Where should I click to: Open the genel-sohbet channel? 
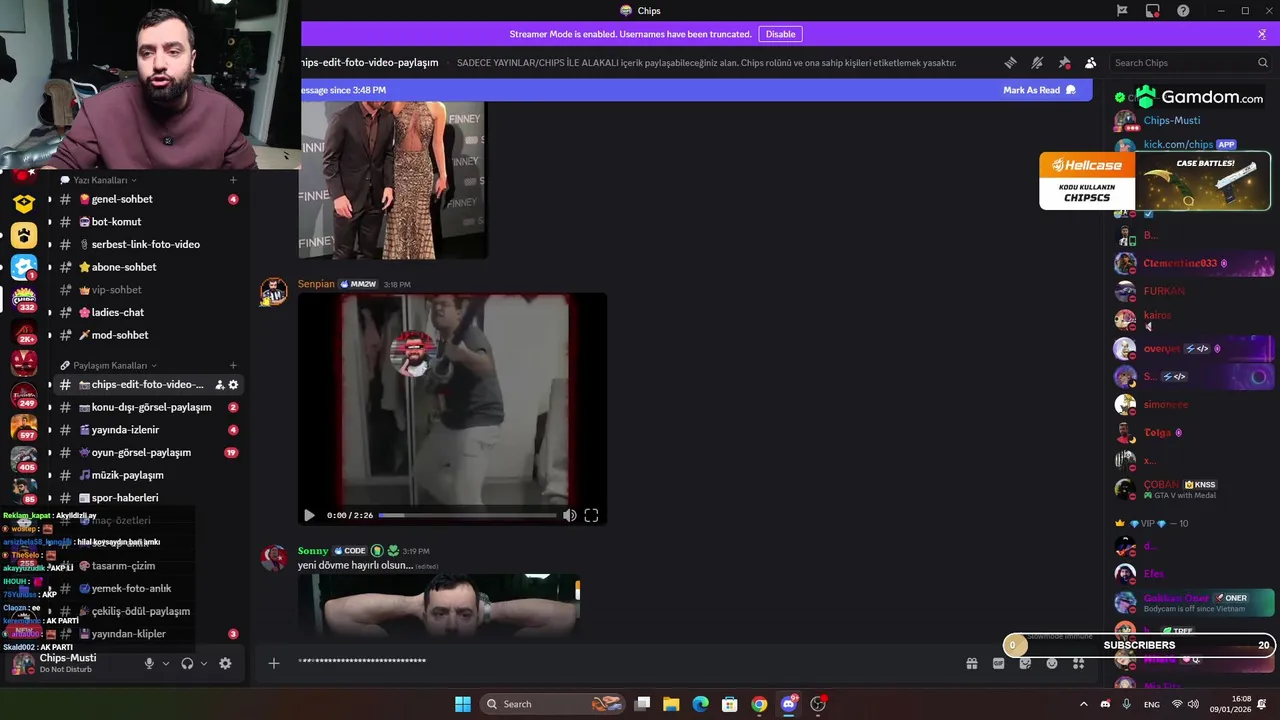(148, 199)
